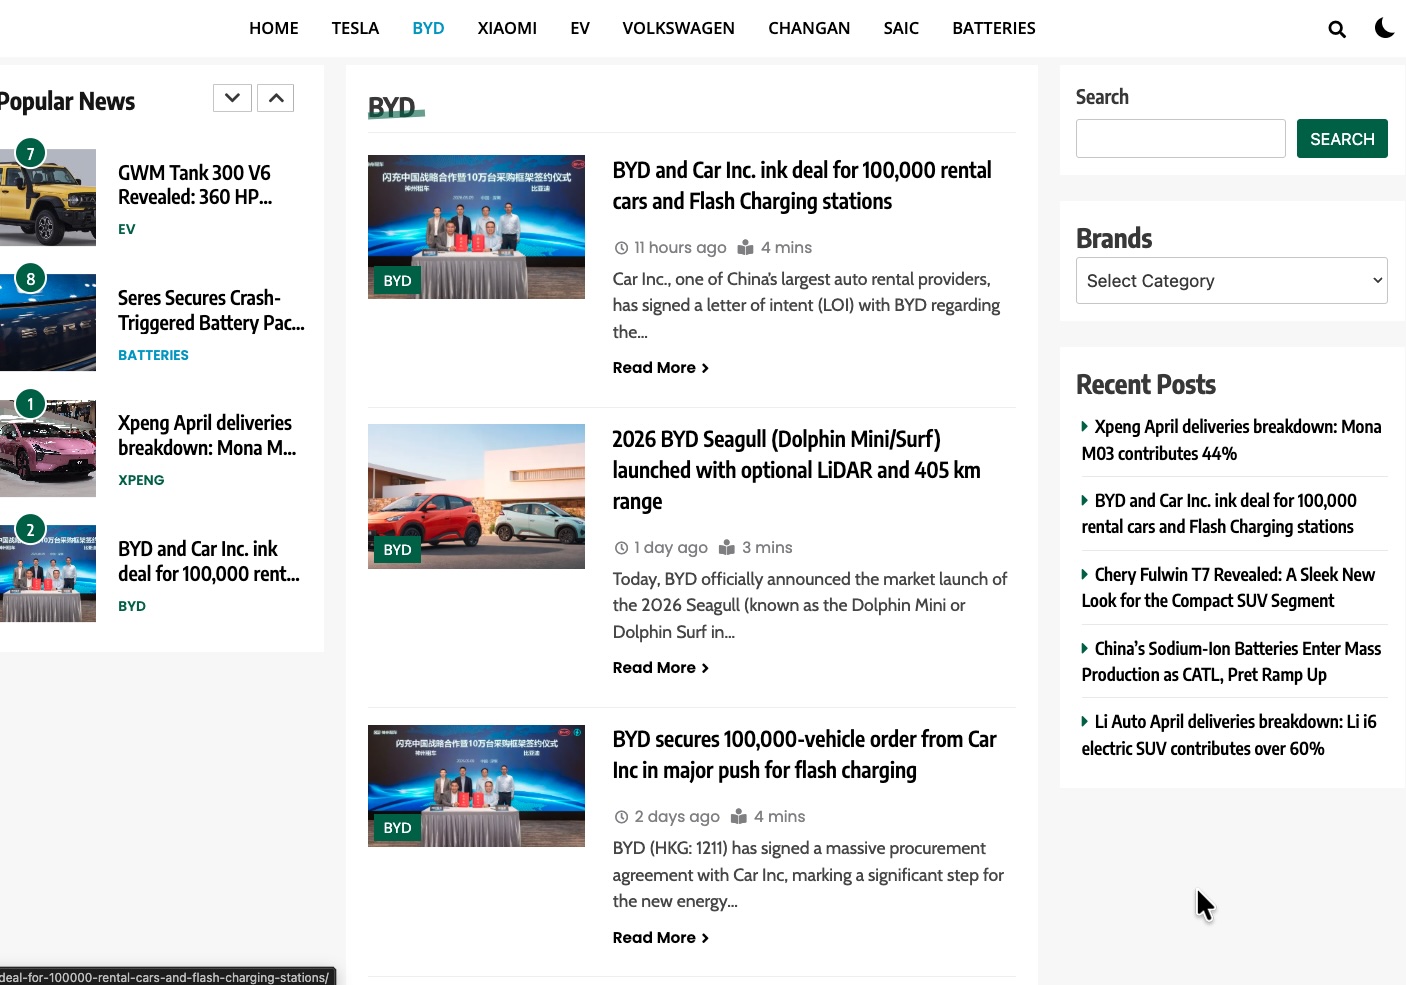This screenshot has width=1406, height=985.
Task: Select BYD in the top navigation
Action: [428, 28]
